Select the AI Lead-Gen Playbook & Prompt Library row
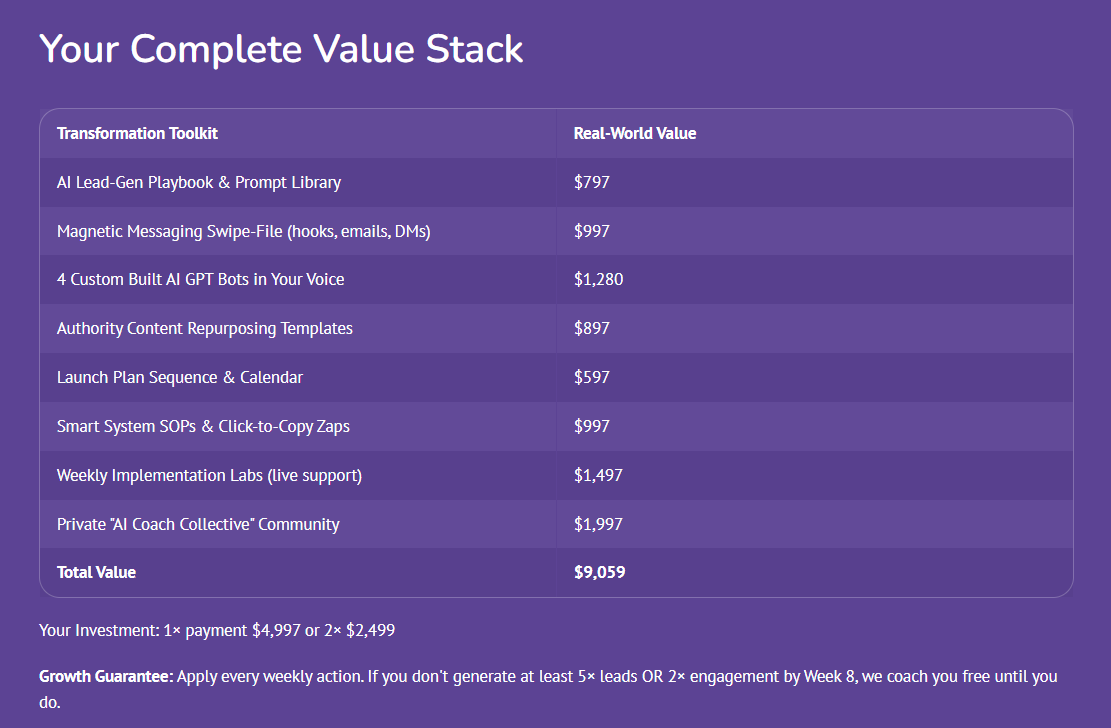 [x=199, y=182]
